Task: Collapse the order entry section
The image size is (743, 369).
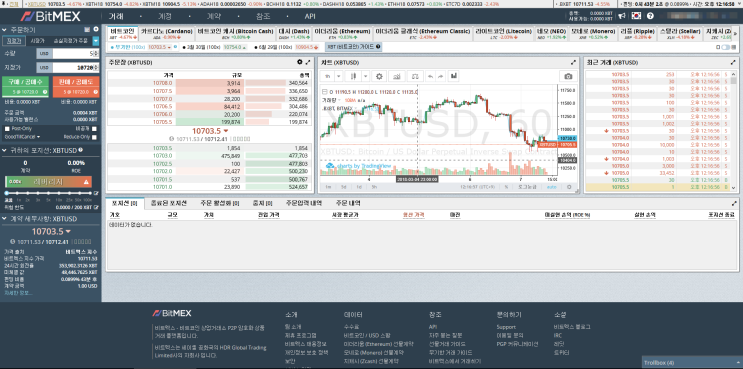Action: [x=3, y=29]
